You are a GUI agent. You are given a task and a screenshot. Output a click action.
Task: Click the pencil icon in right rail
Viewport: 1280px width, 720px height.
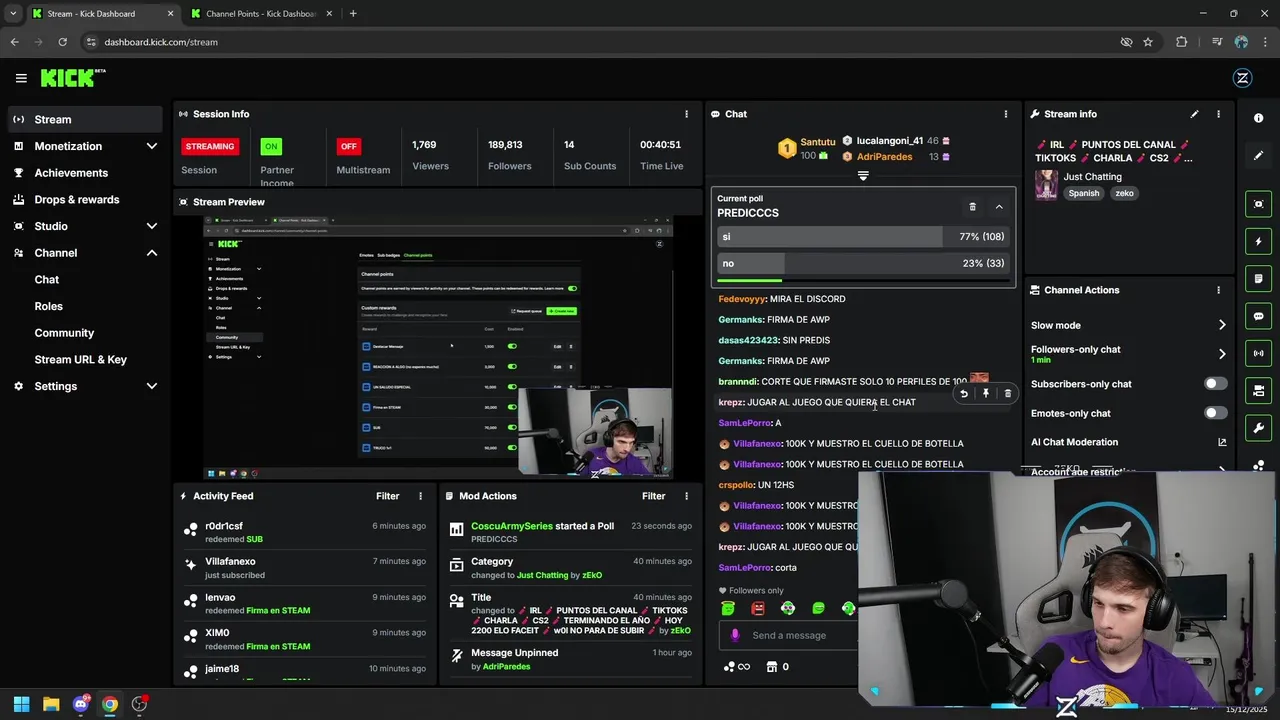coord(1259,156)
